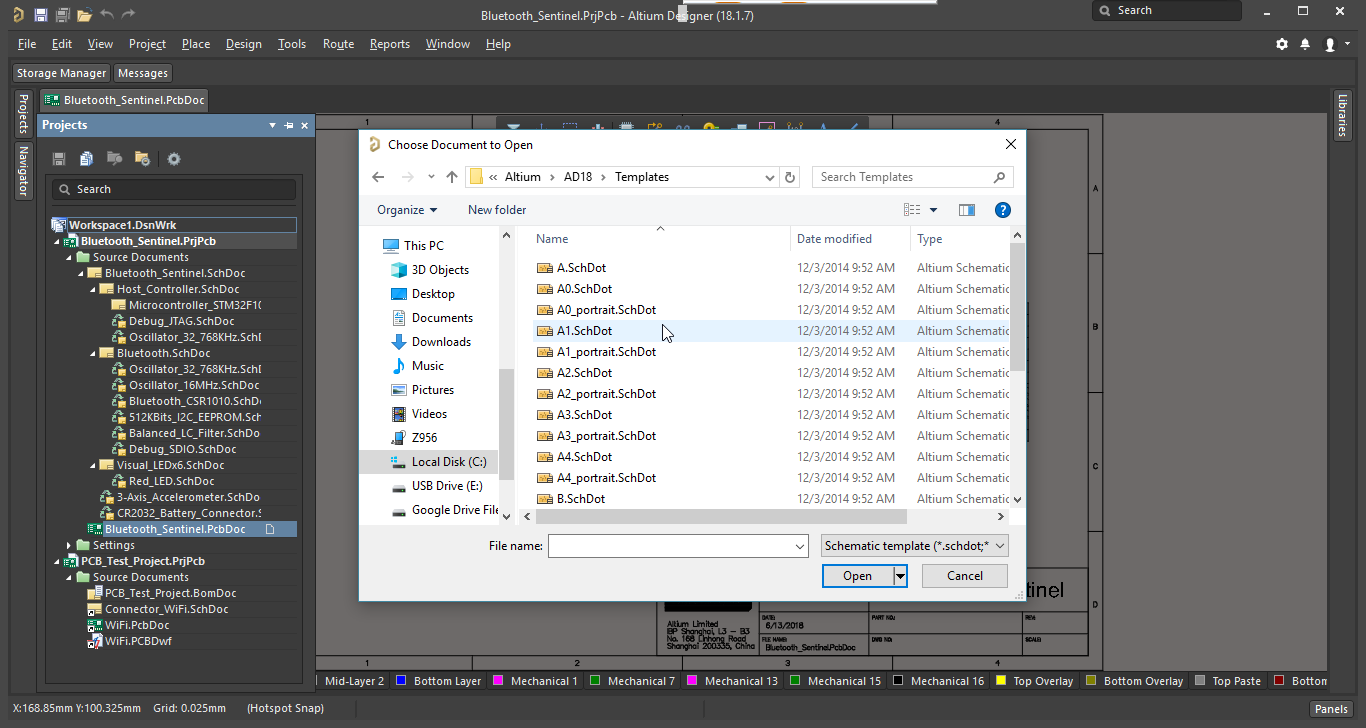Click the Save All icon in title bar
Screen dimensions: 1366x728
(x=62, y=15)
